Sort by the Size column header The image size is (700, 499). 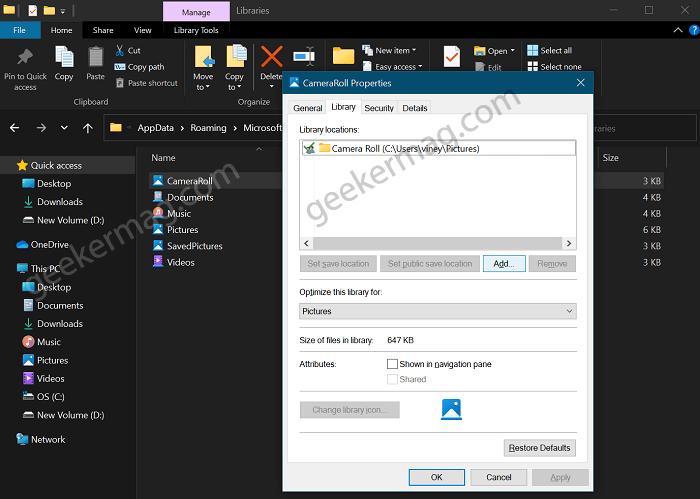[610, 158]
